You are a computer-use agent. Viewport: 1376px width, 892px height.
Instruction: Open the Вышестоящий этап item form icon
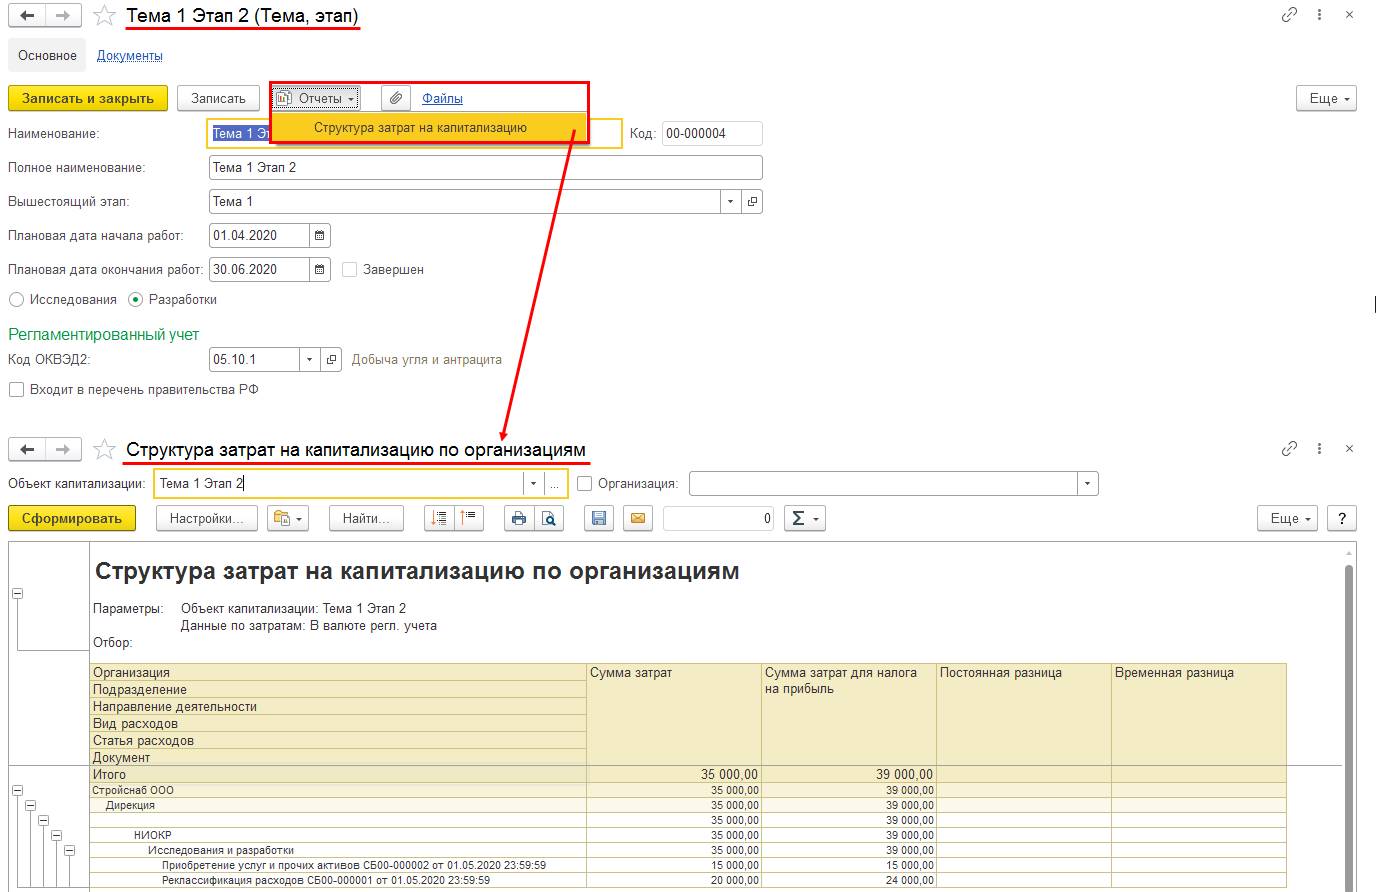pyautogui.click(x=752, y=202)
